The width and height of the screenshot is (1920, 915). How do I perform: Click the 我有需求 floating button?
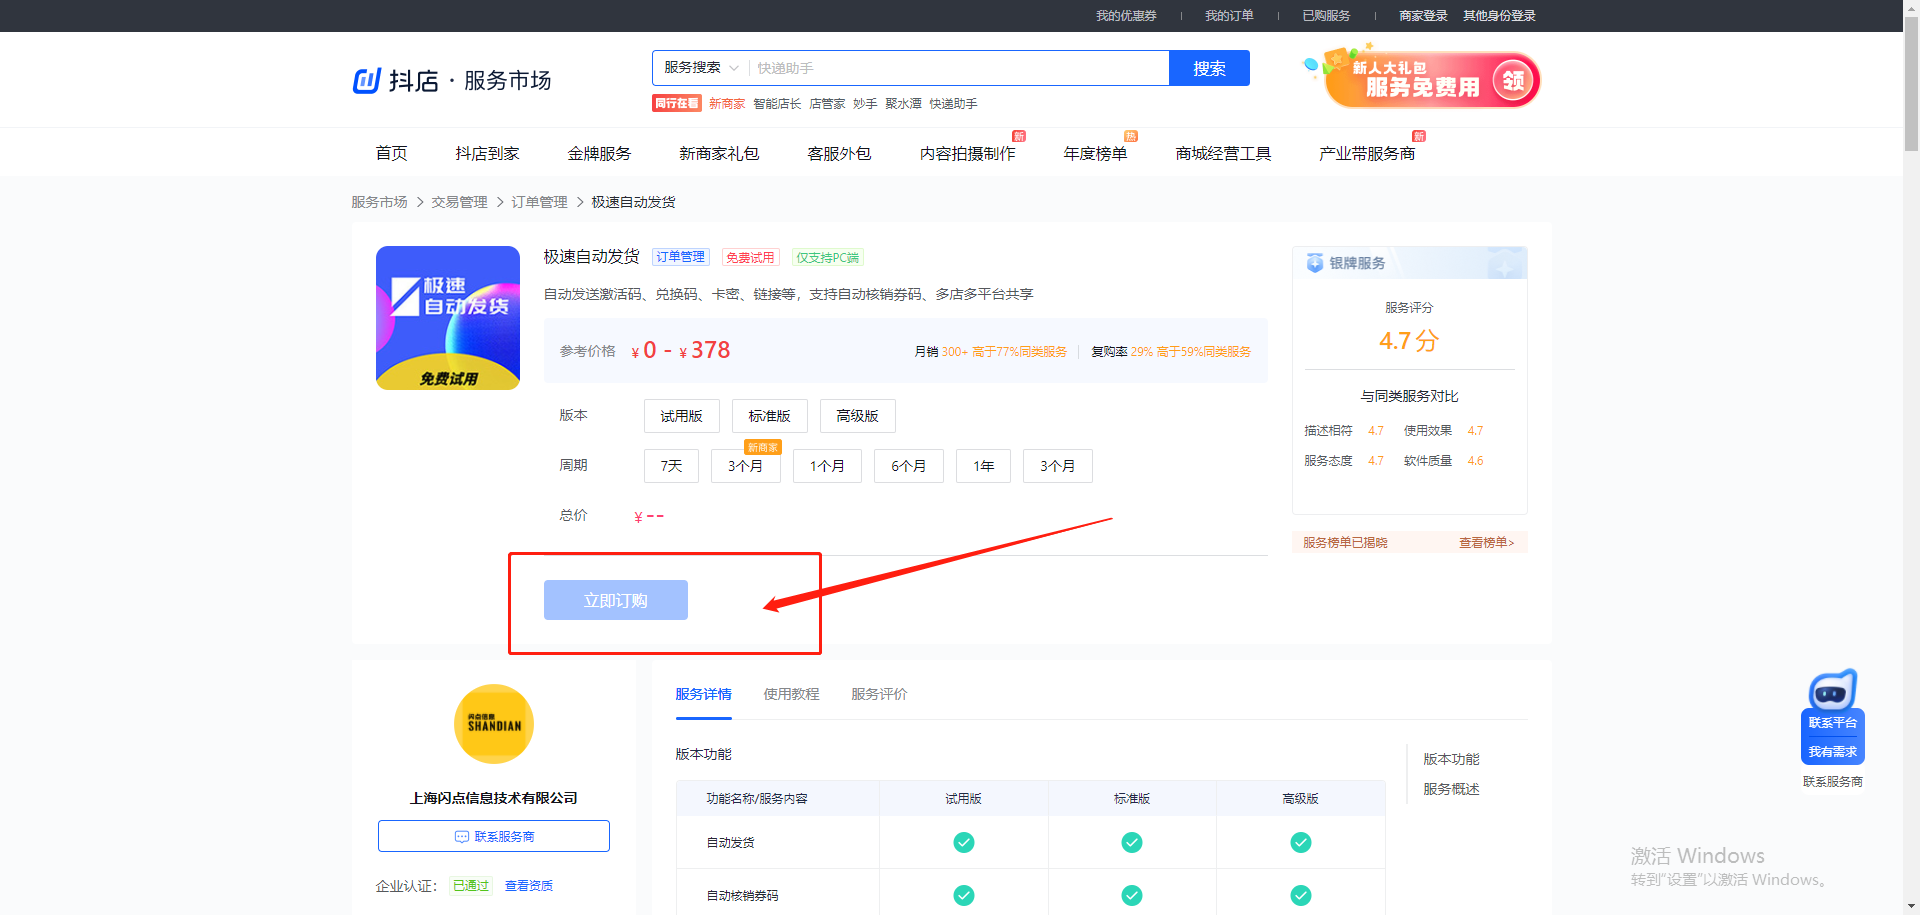pos(1832,752)
